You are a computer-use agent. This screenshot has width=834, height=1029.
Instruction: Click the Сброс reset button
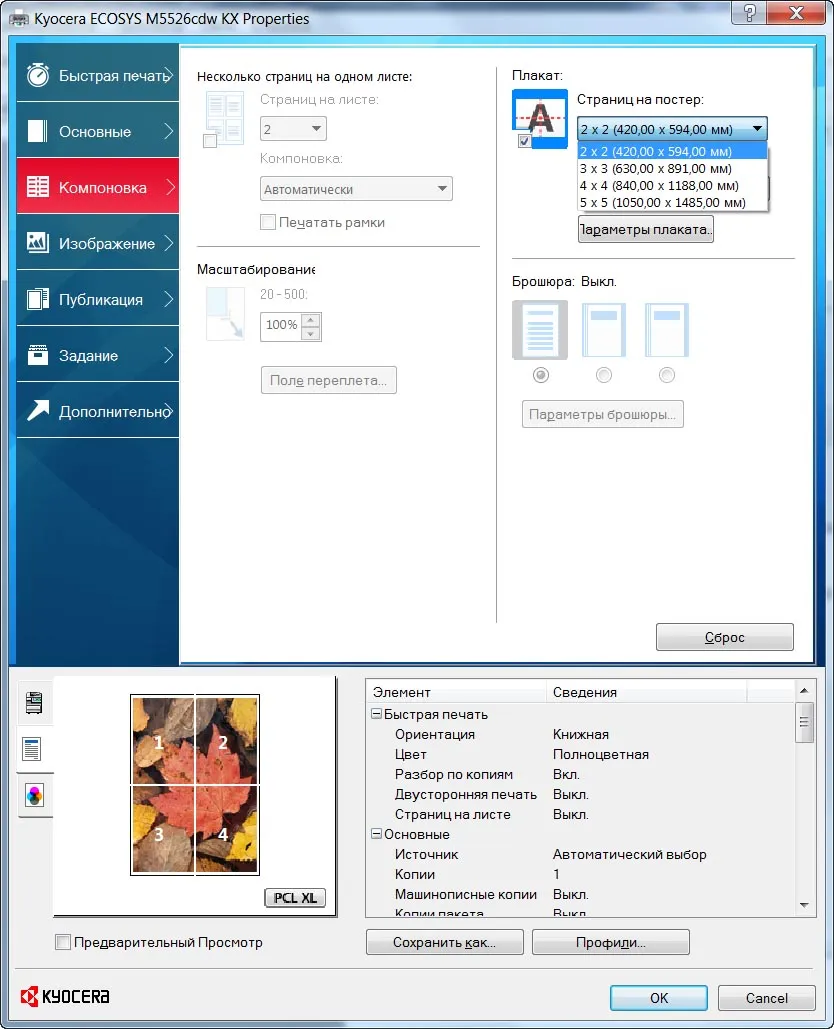[724, 637]
